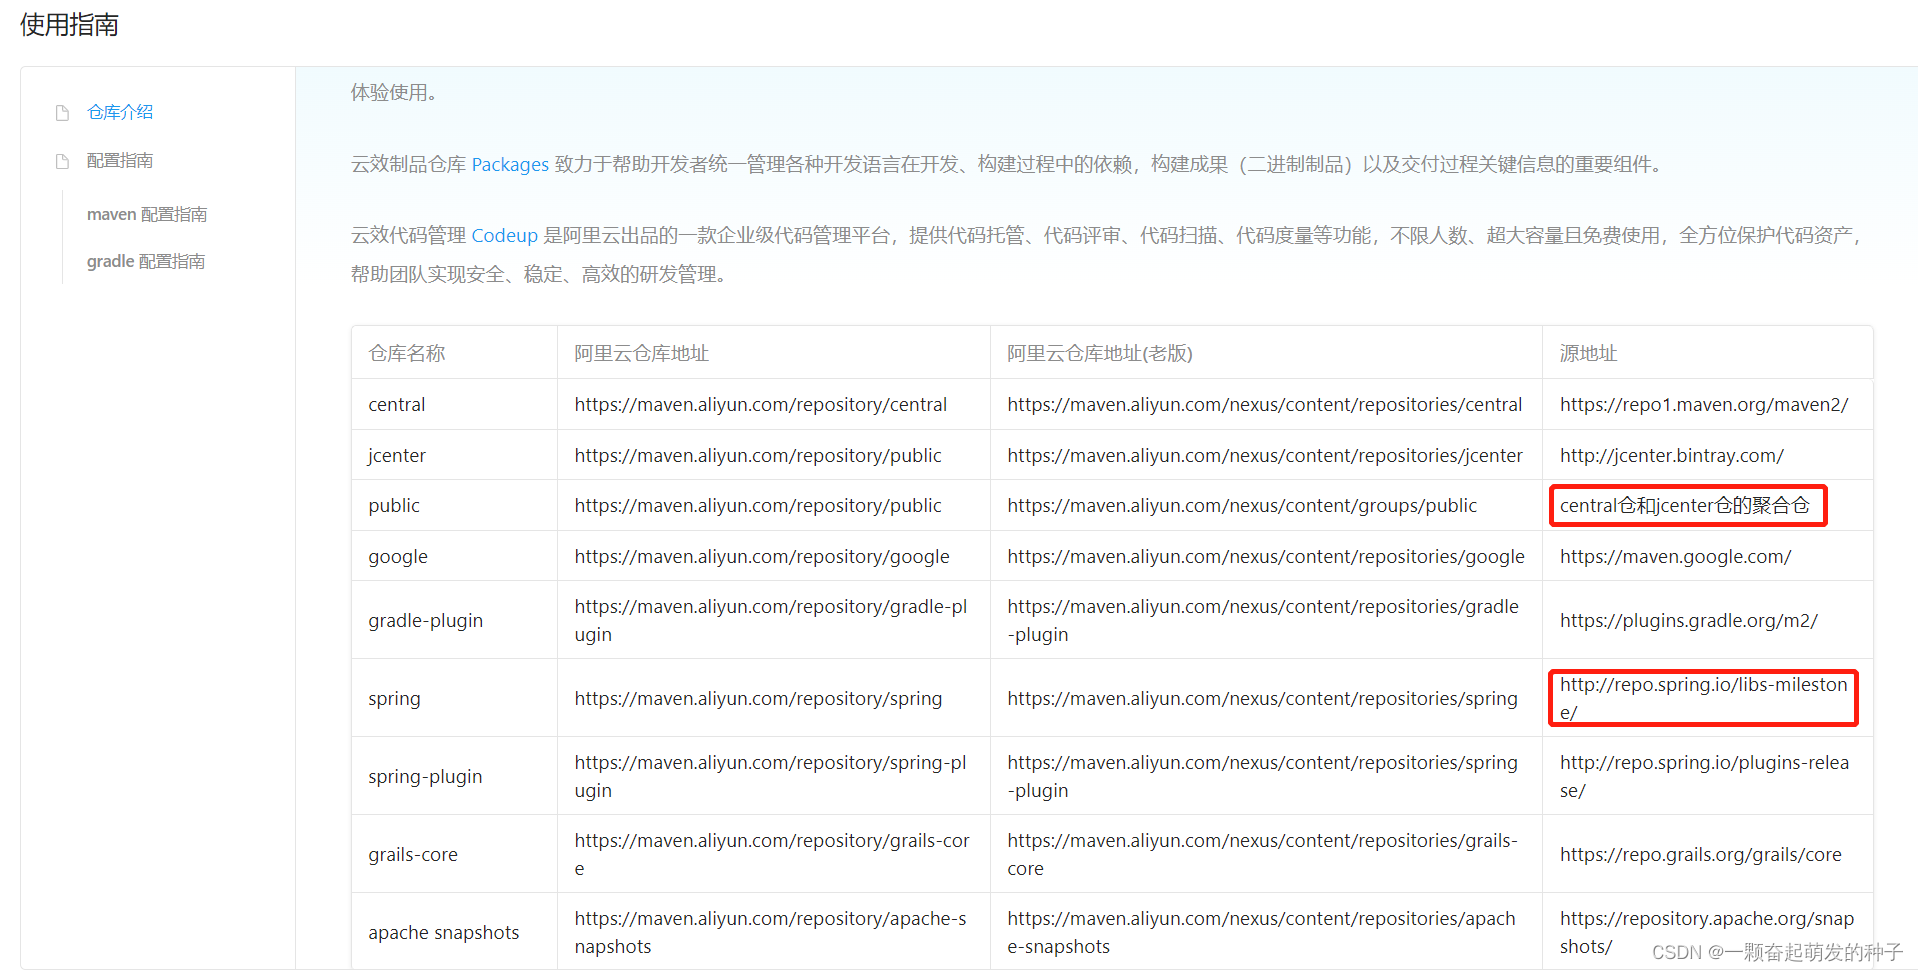Screen dimensions: 1918x971
Task: Select the grails-core repository name cell
Action: (x=413, y=854)
